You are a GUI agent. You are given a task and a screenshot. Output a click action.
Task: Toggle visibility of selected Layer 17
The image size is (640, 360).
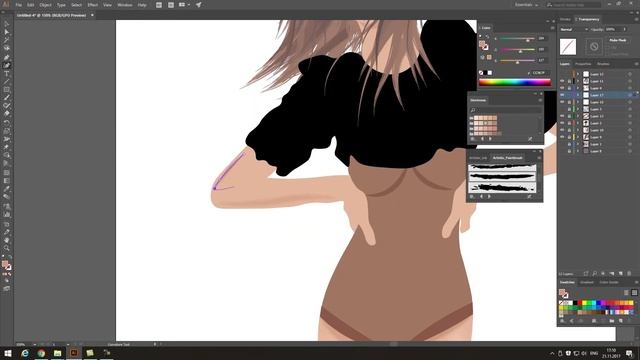pyautogui.click(x=562, y=95)
